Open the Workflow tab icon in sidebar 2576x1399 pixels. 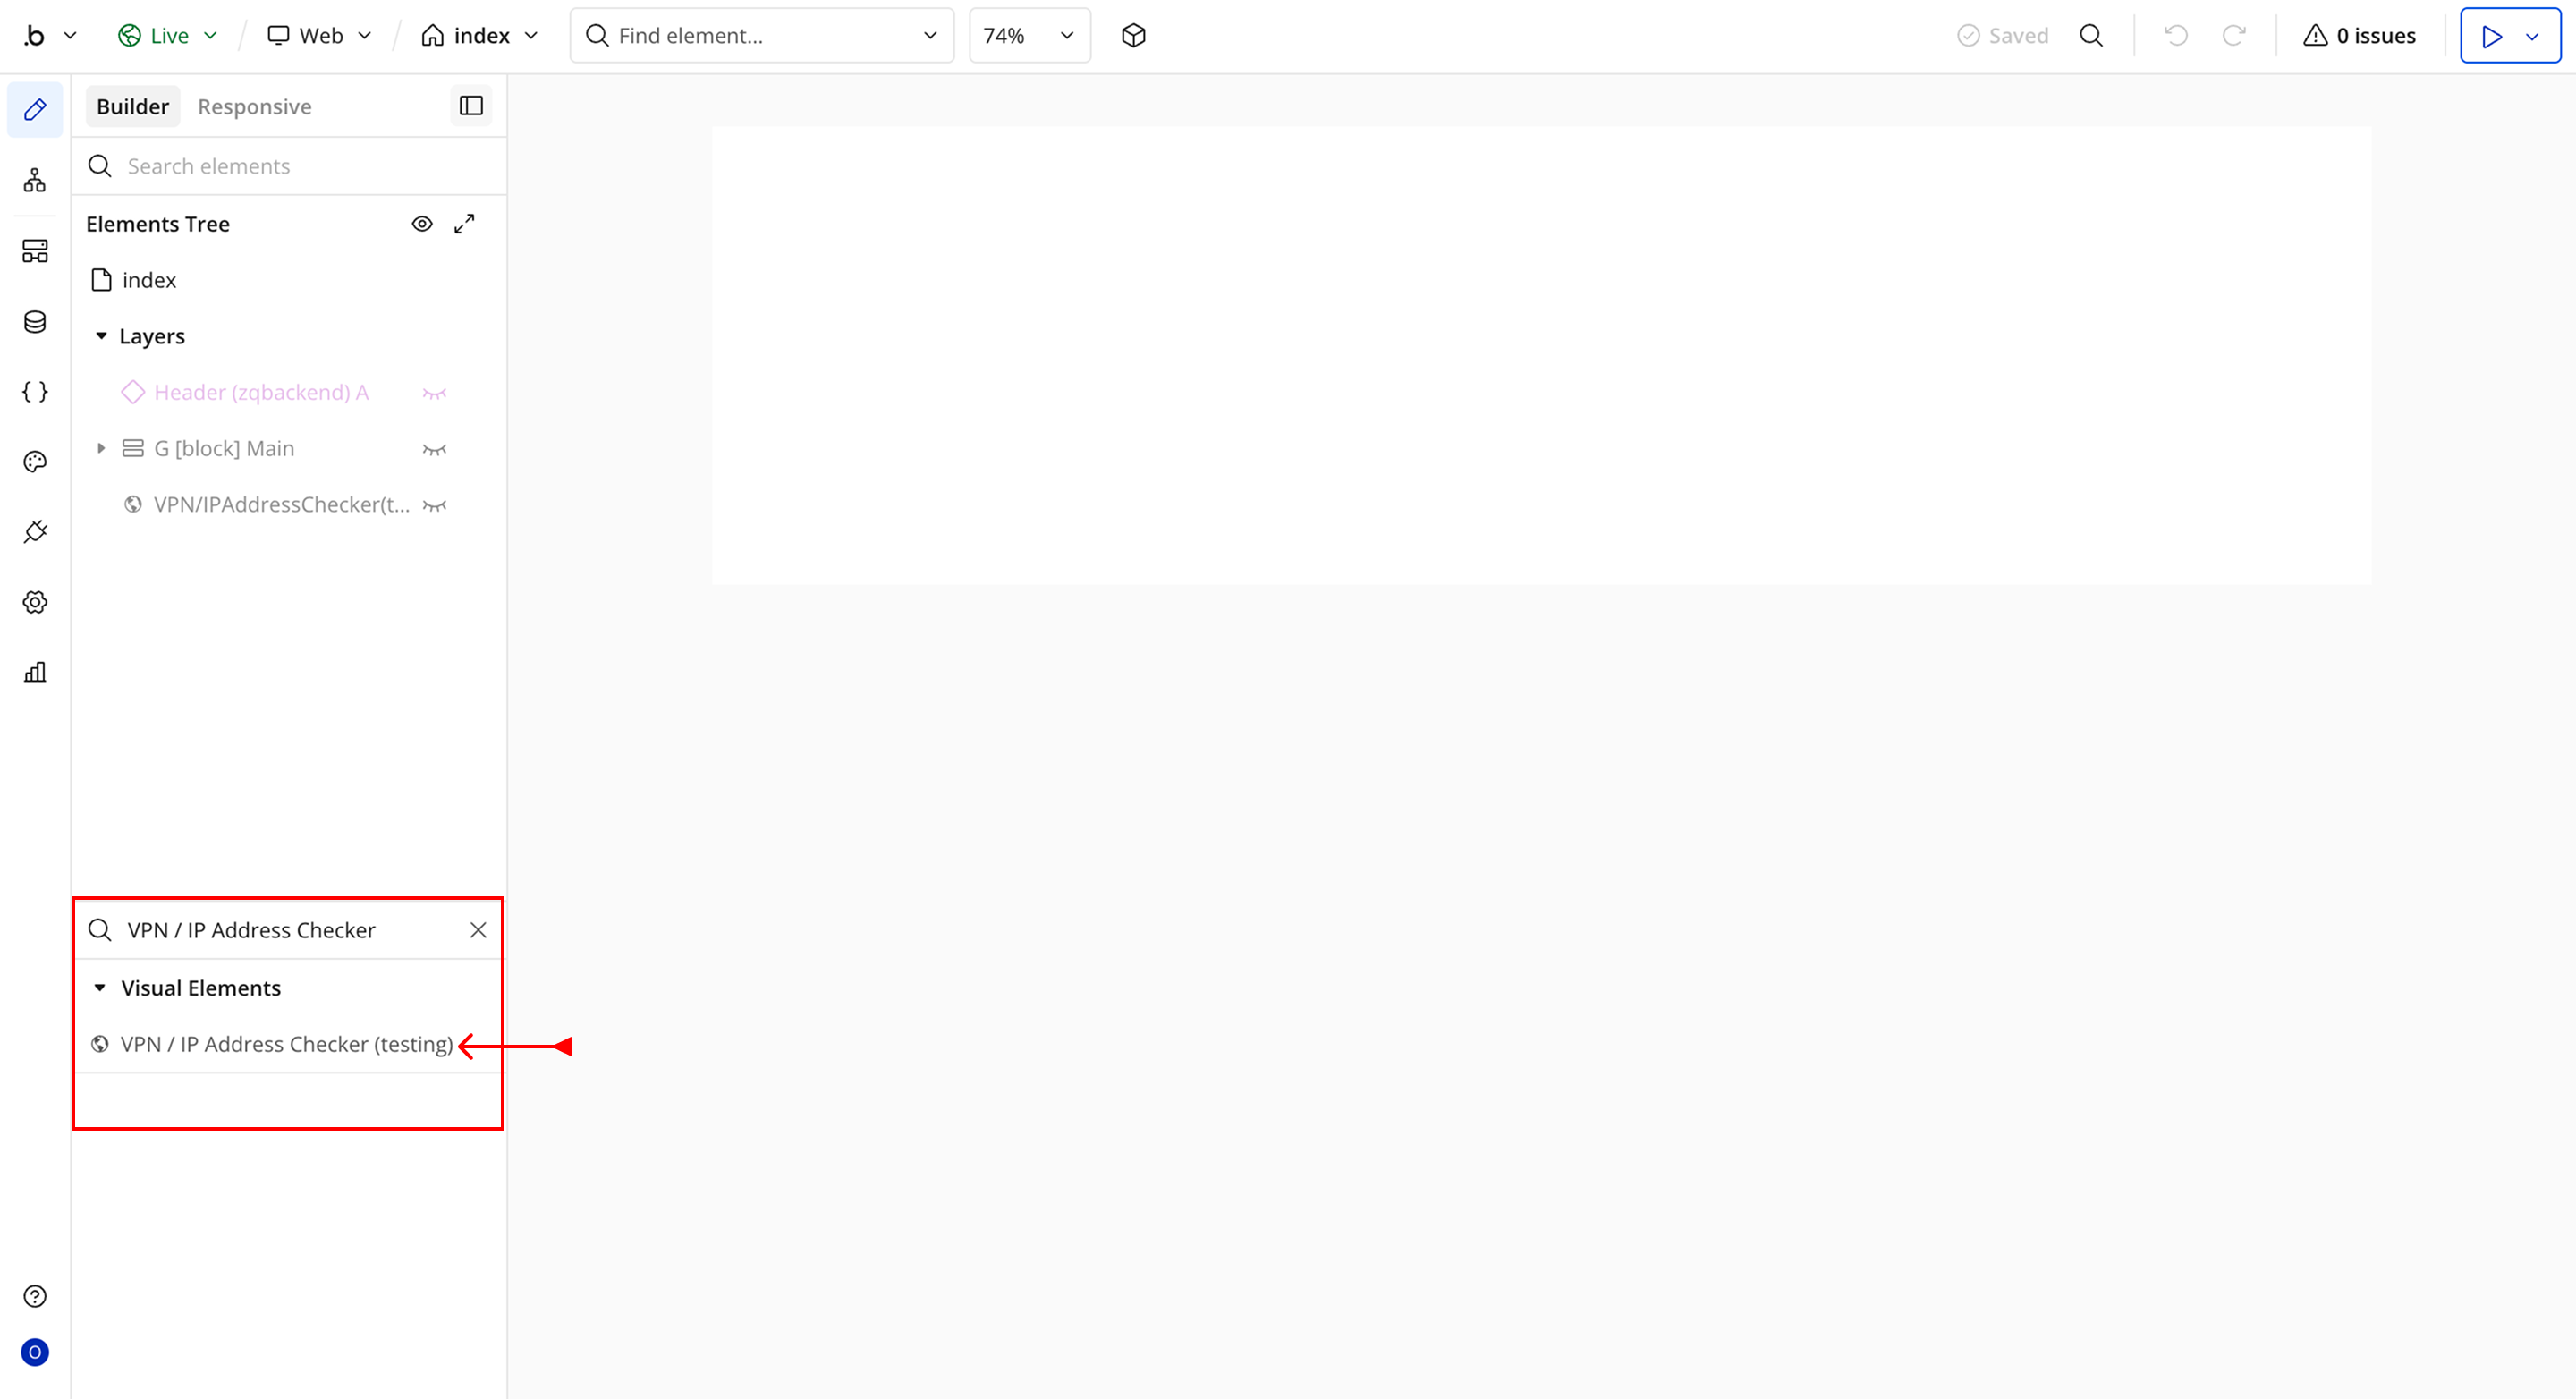(35, 181)
